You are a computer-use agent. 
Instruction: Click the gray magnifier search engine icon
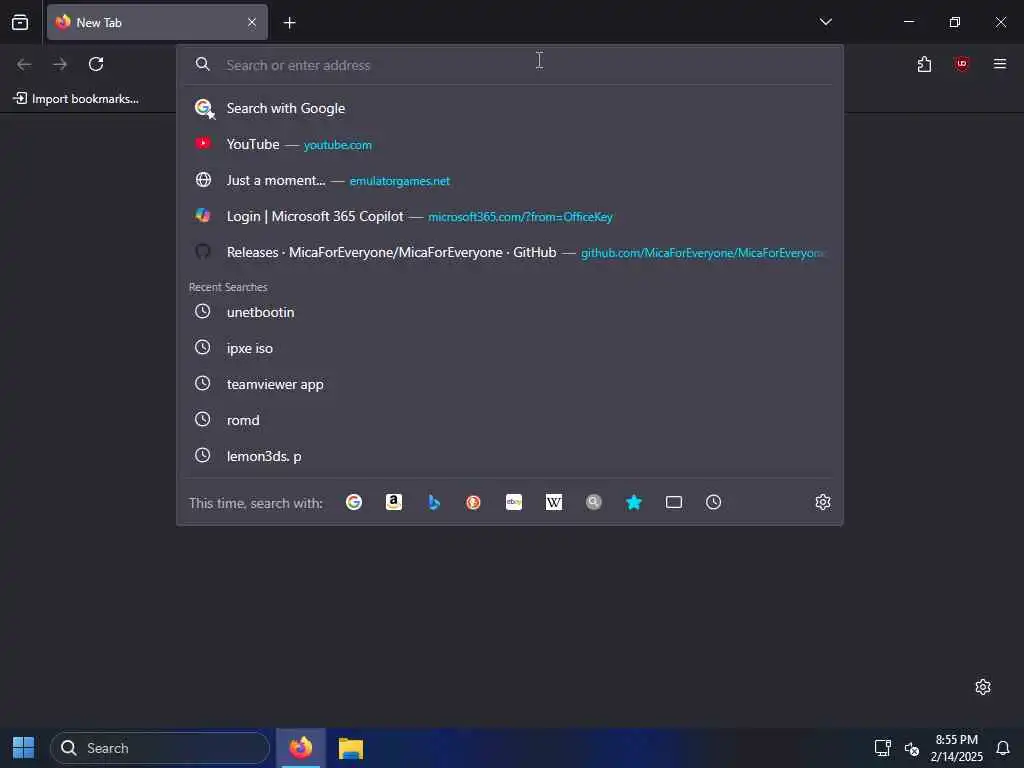point(594,502)
